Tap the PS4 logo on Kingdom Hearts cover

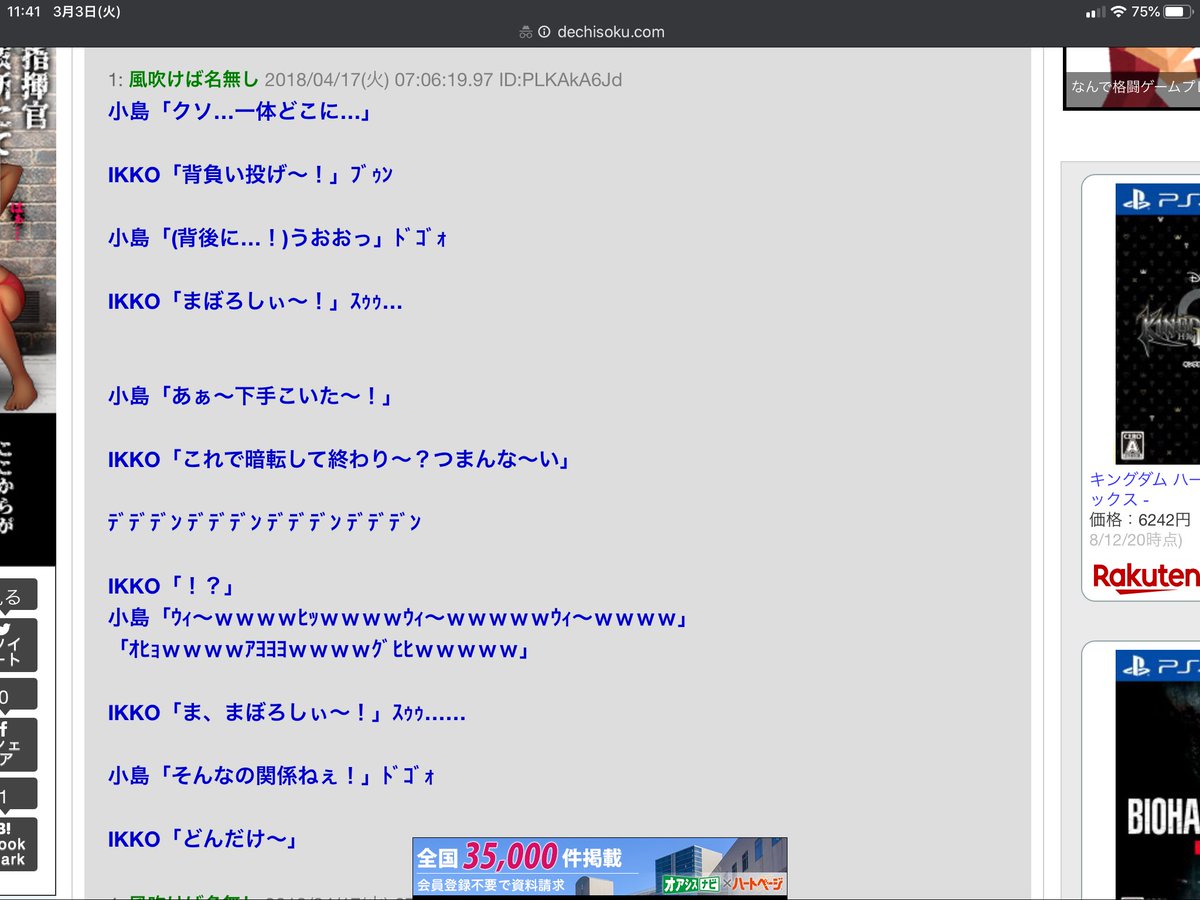click(1160, 199)
